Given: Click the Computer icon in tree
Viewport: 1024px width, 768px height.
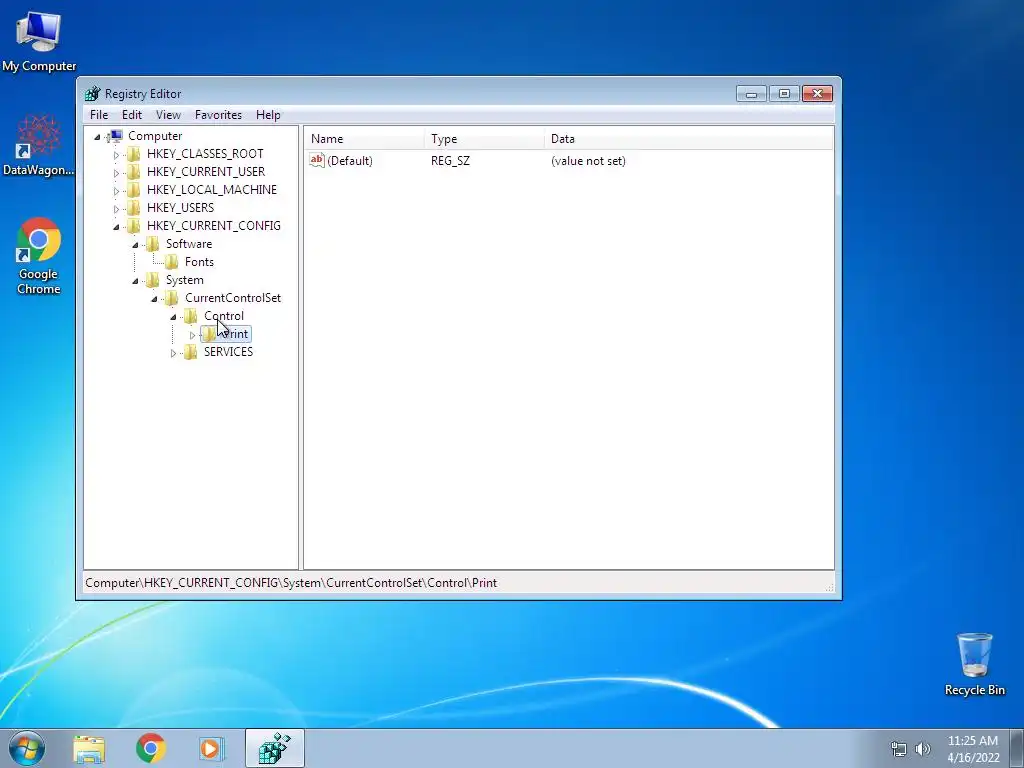Looking at the screenshot, I should (x=116, y=136).
